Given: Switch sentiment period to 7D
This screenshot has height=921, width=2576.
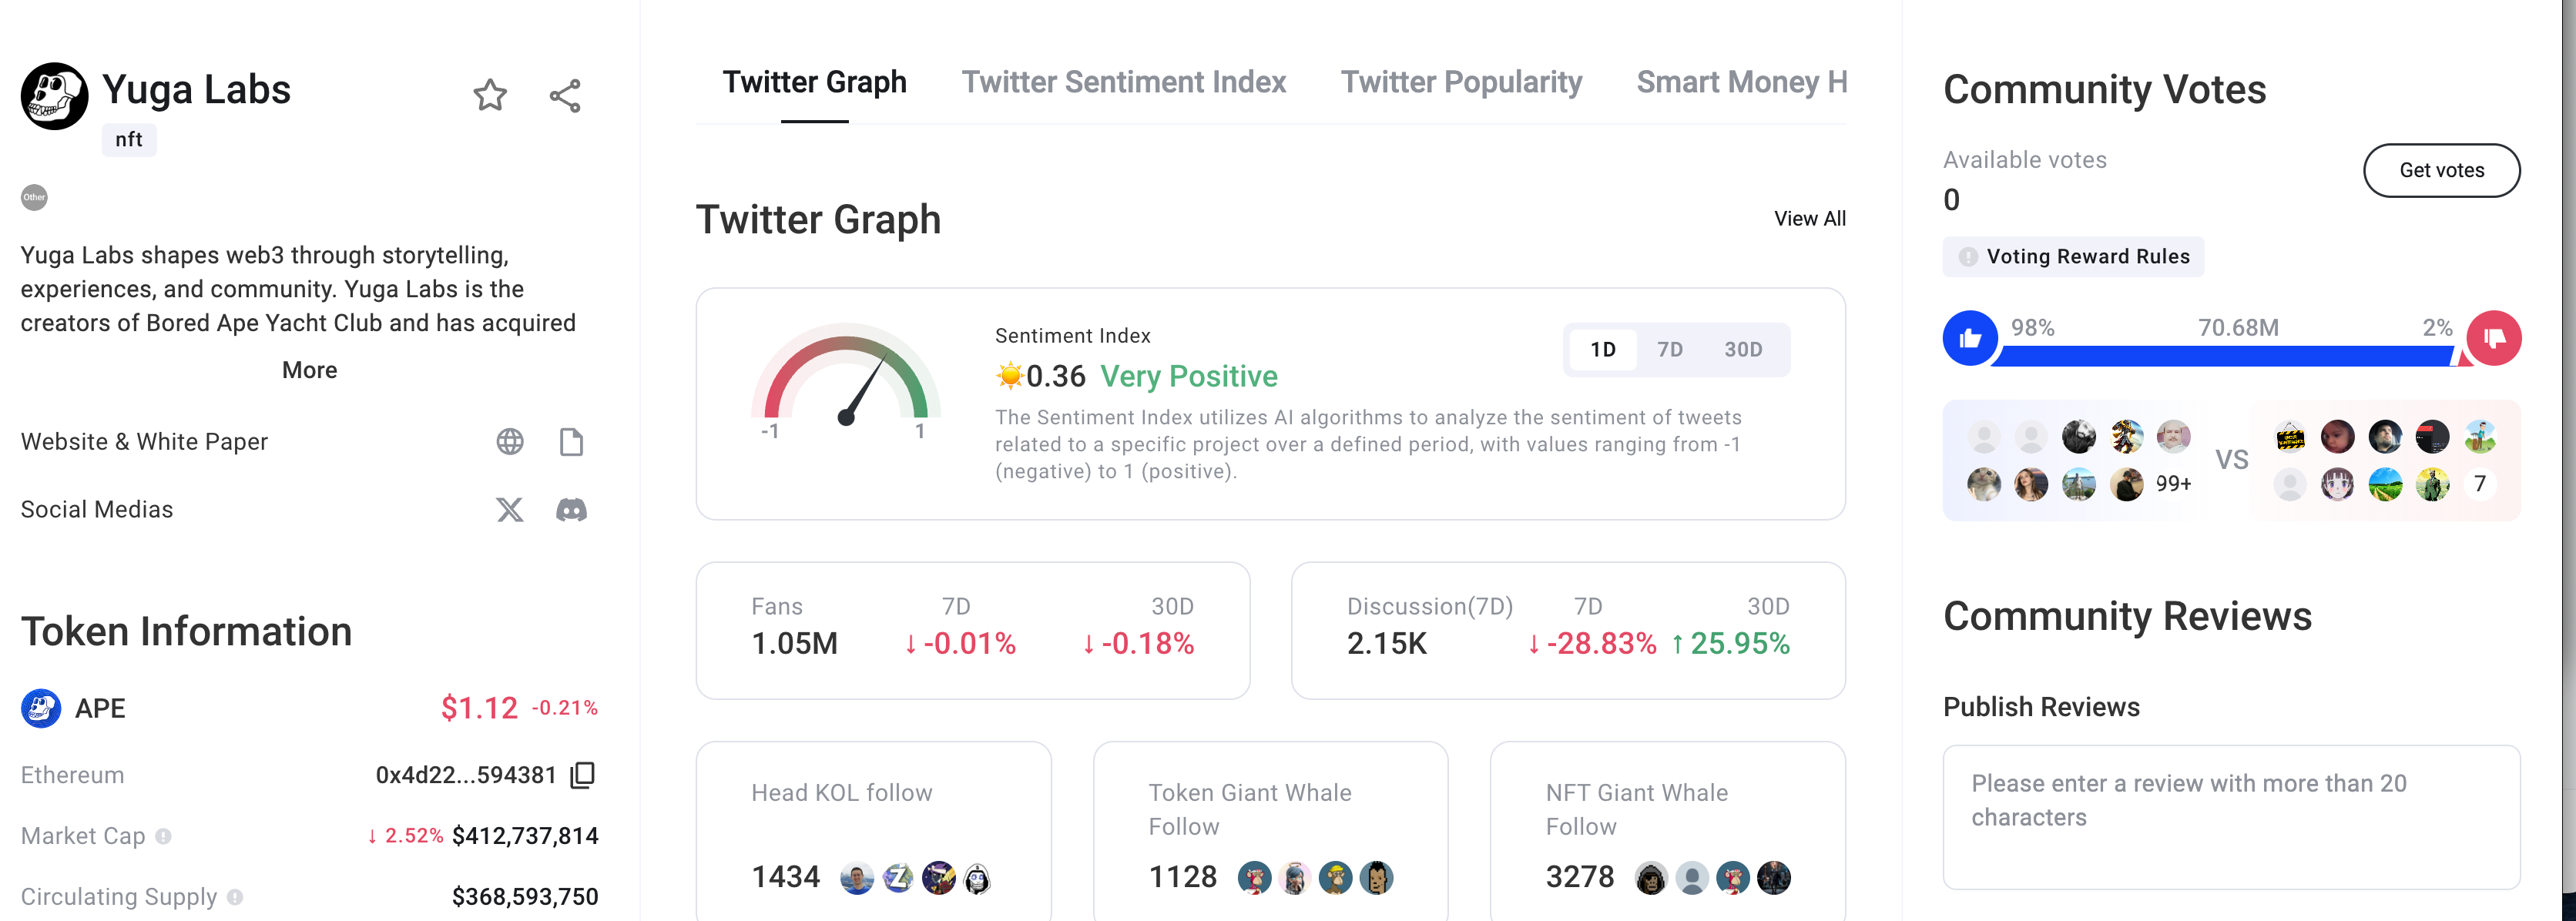Looking at the screenshot, I should coord(1670,350).
